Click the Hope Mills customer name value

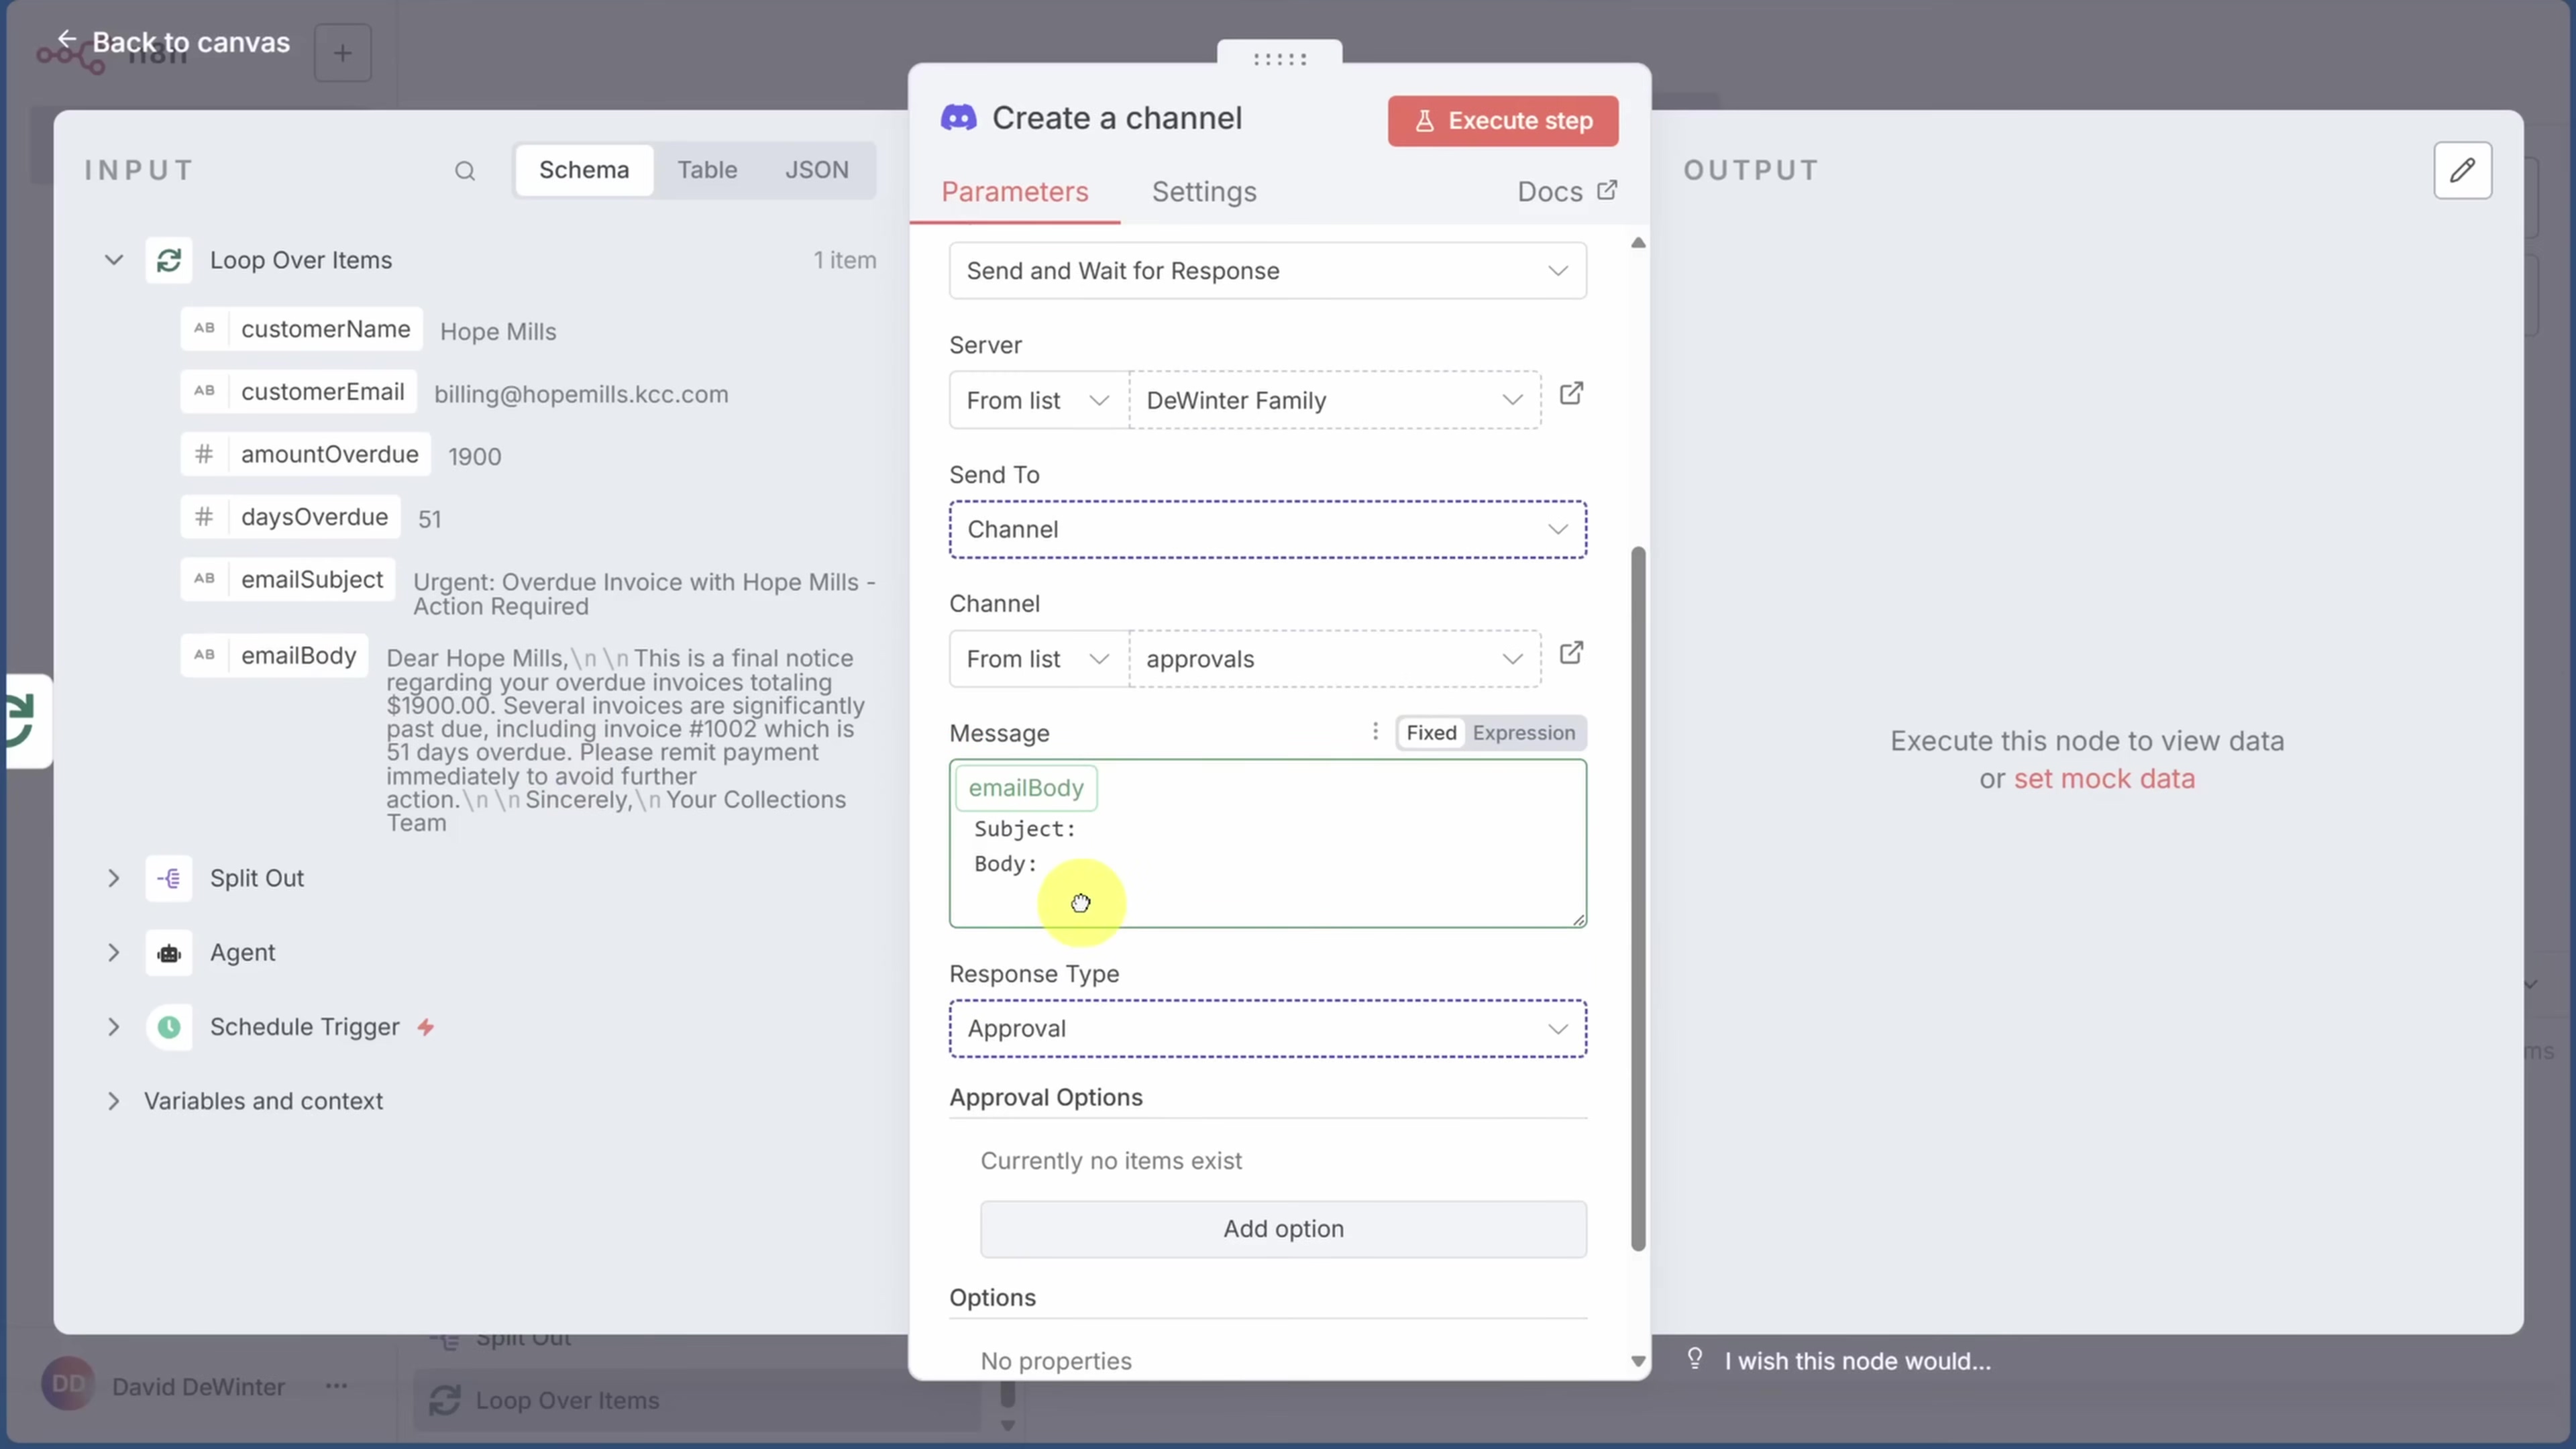tap(498, 332)
